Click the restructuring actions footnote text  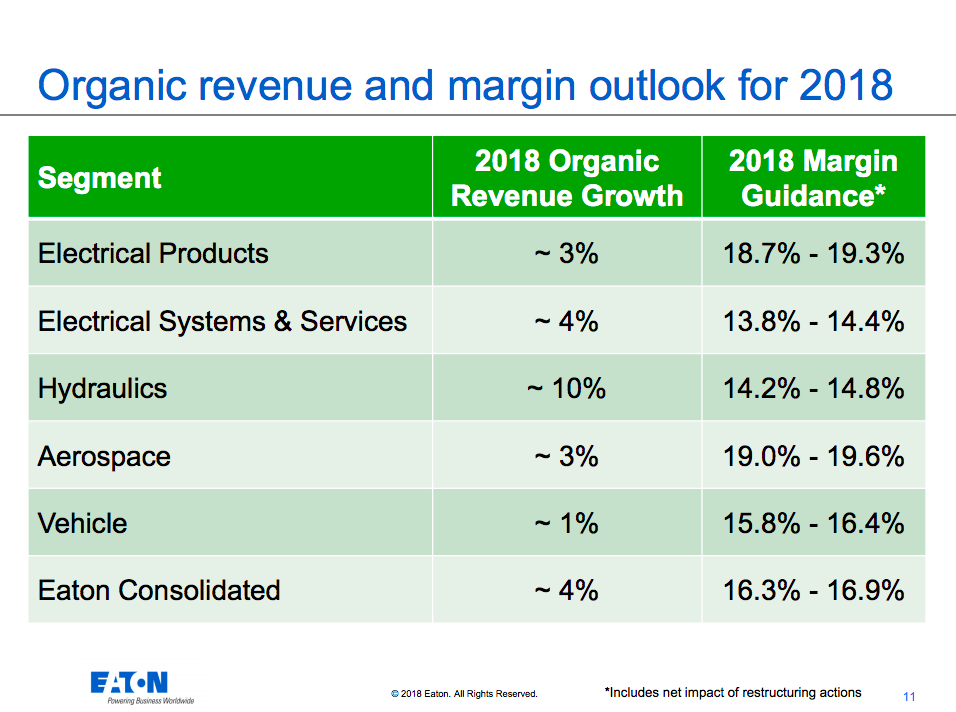point(733,692)
